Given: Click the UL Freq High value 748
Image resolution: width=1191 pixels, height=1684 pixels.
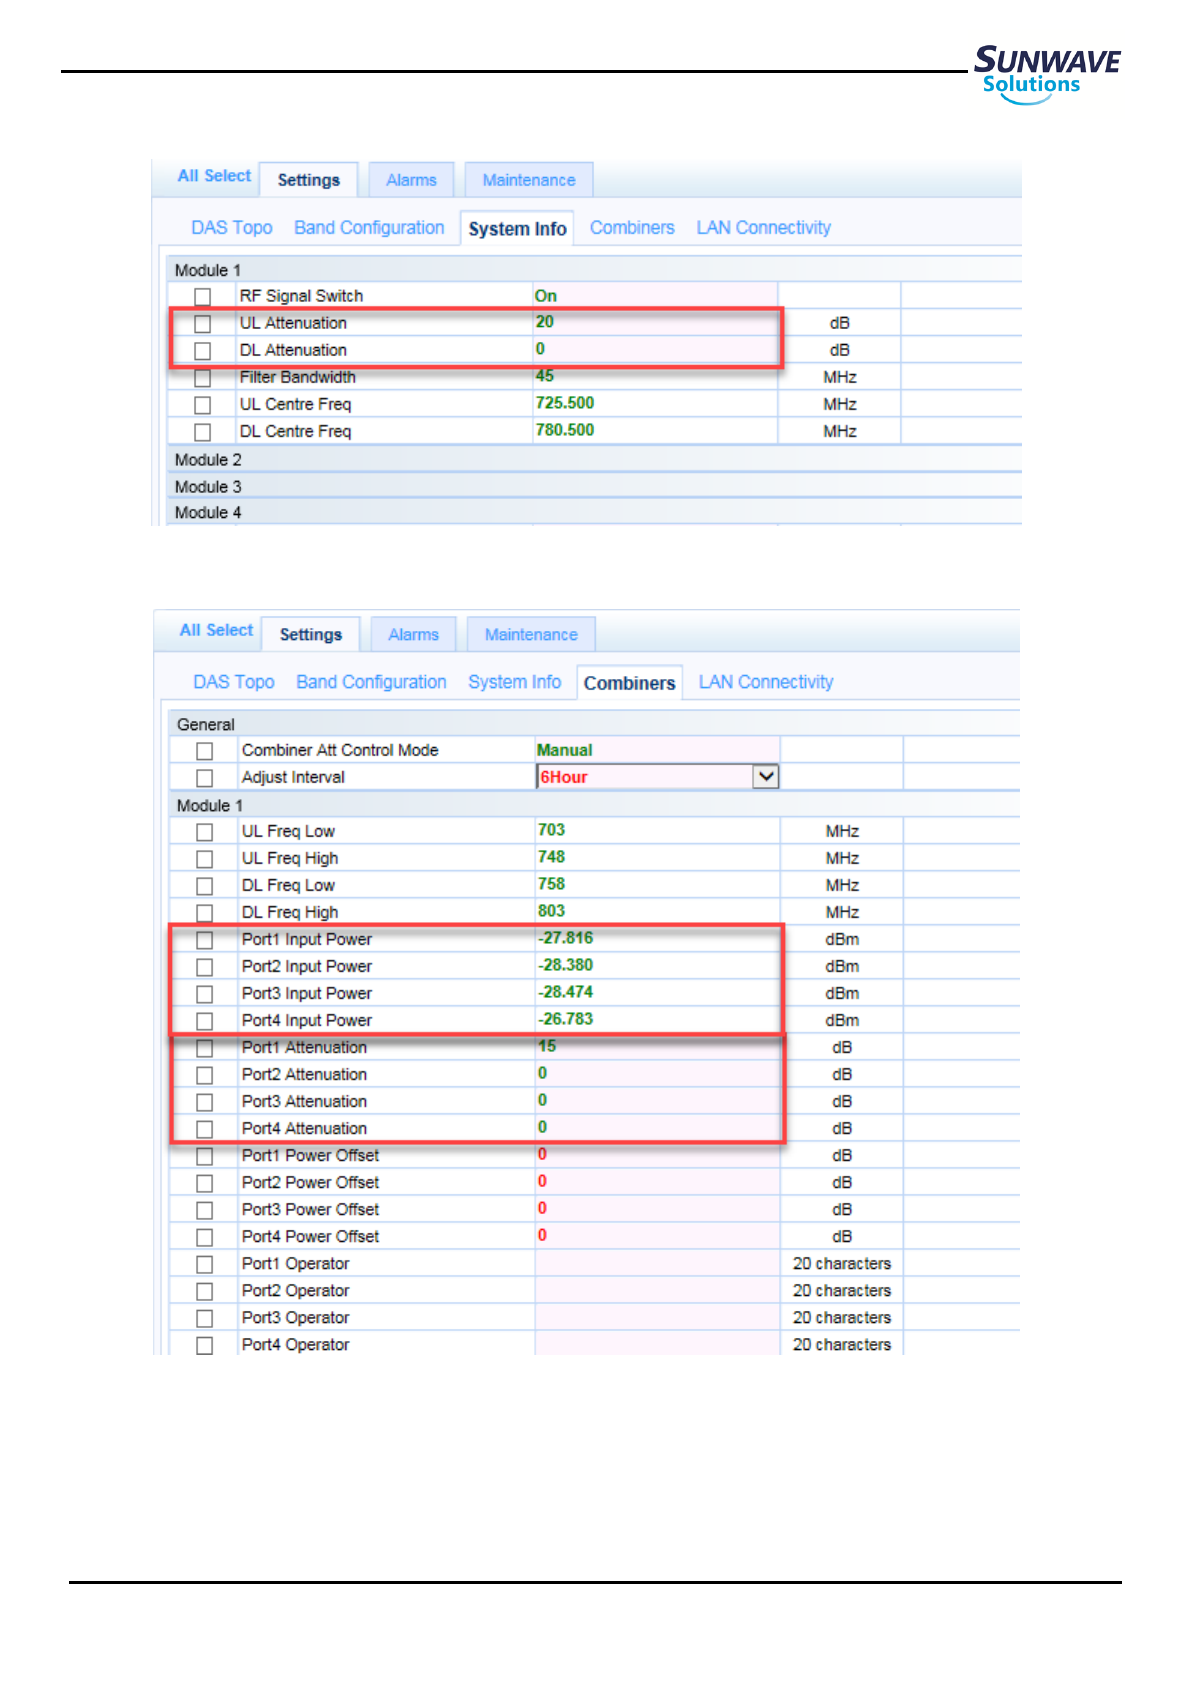Looking at the screenshot, I should pos(551,857).
